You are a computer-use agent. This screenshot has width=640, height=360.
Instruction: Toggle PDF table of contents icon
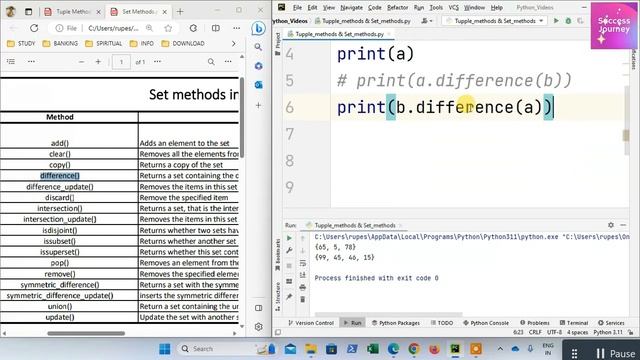tap(11, 62)
